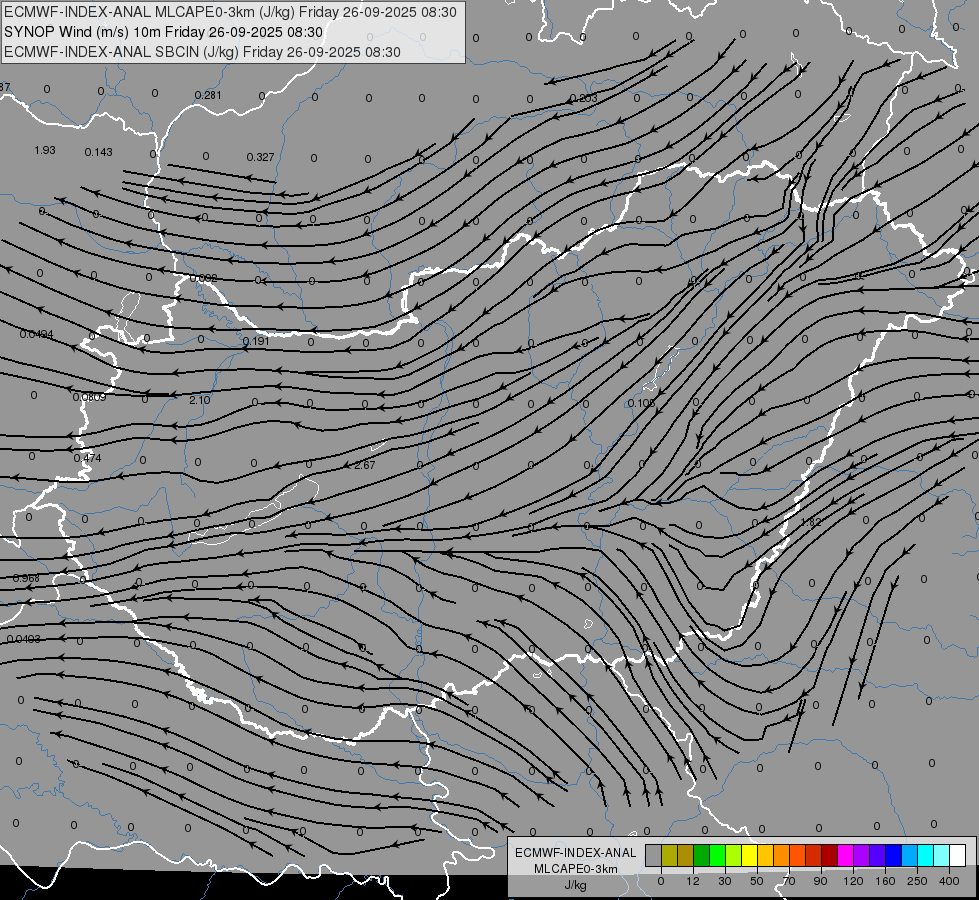Click the map value 0.281
This screenshot has height=900, width=979.
pos(208,95)
